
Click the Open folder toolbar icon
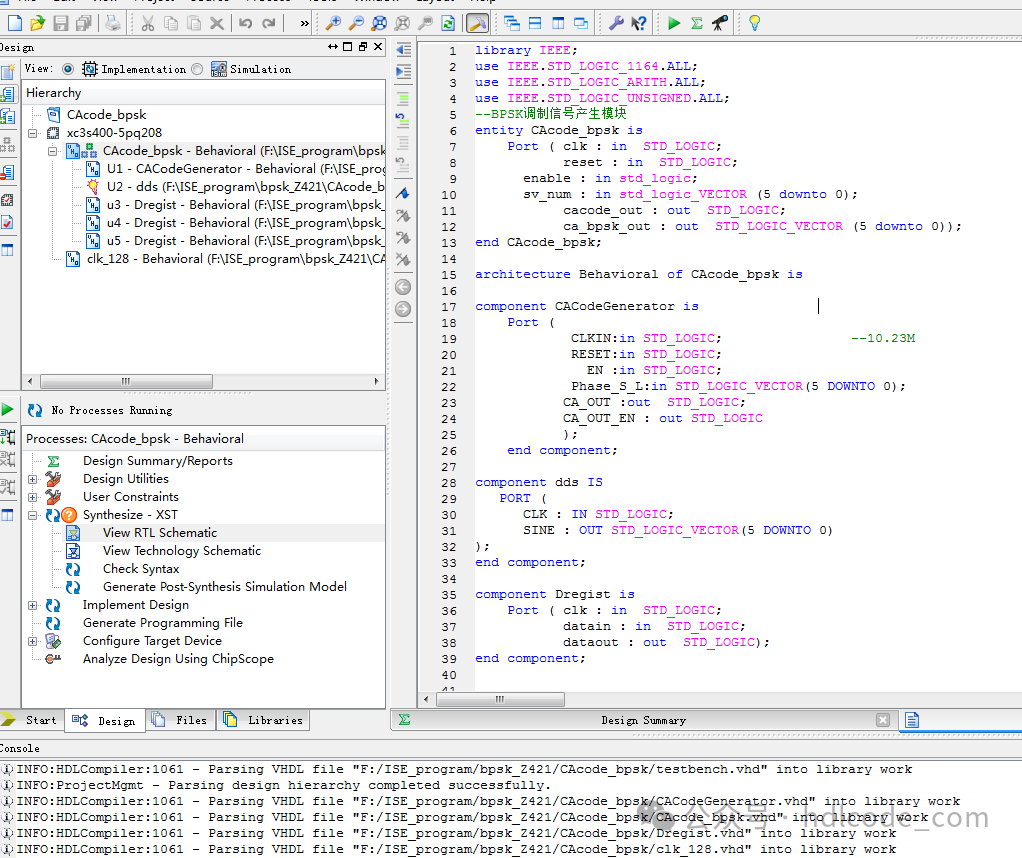pyautogui.click(x=37, y=22)
